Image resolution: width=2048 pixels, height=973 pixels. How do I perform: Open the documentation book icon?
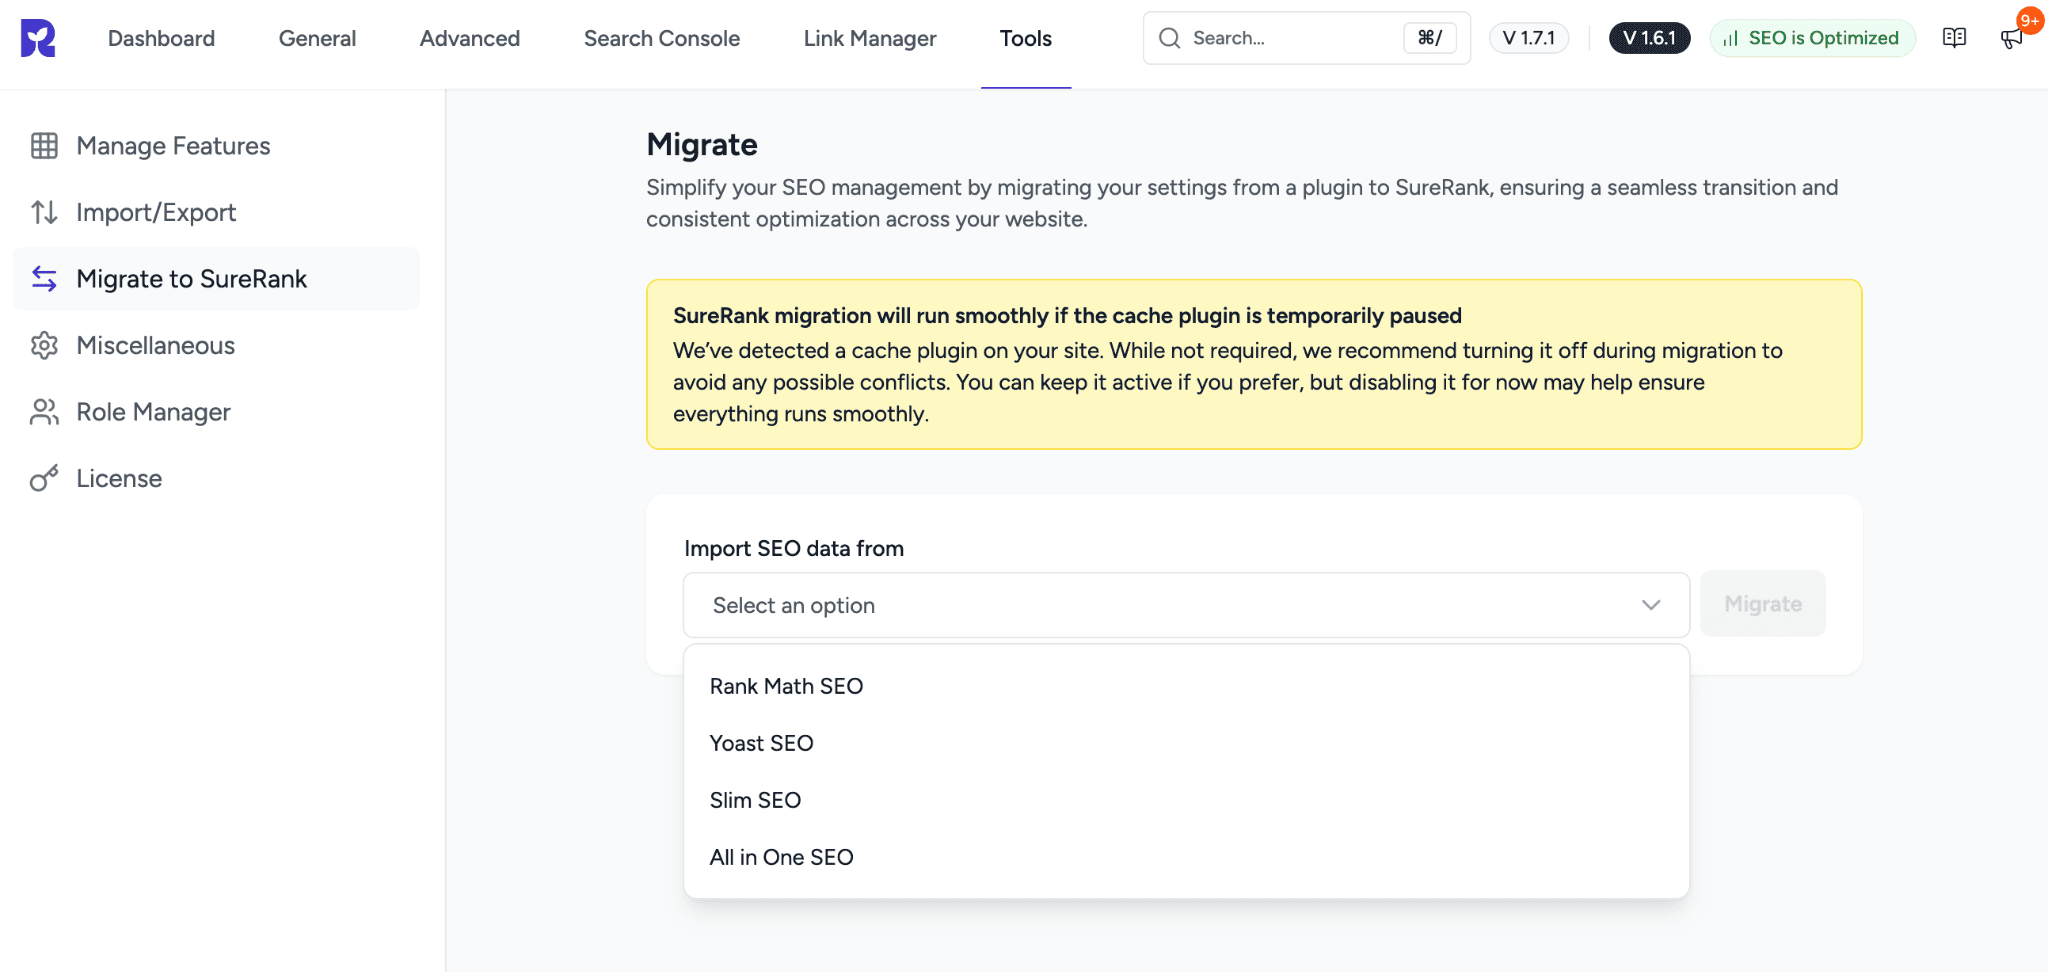click(x=1954, y=38)
